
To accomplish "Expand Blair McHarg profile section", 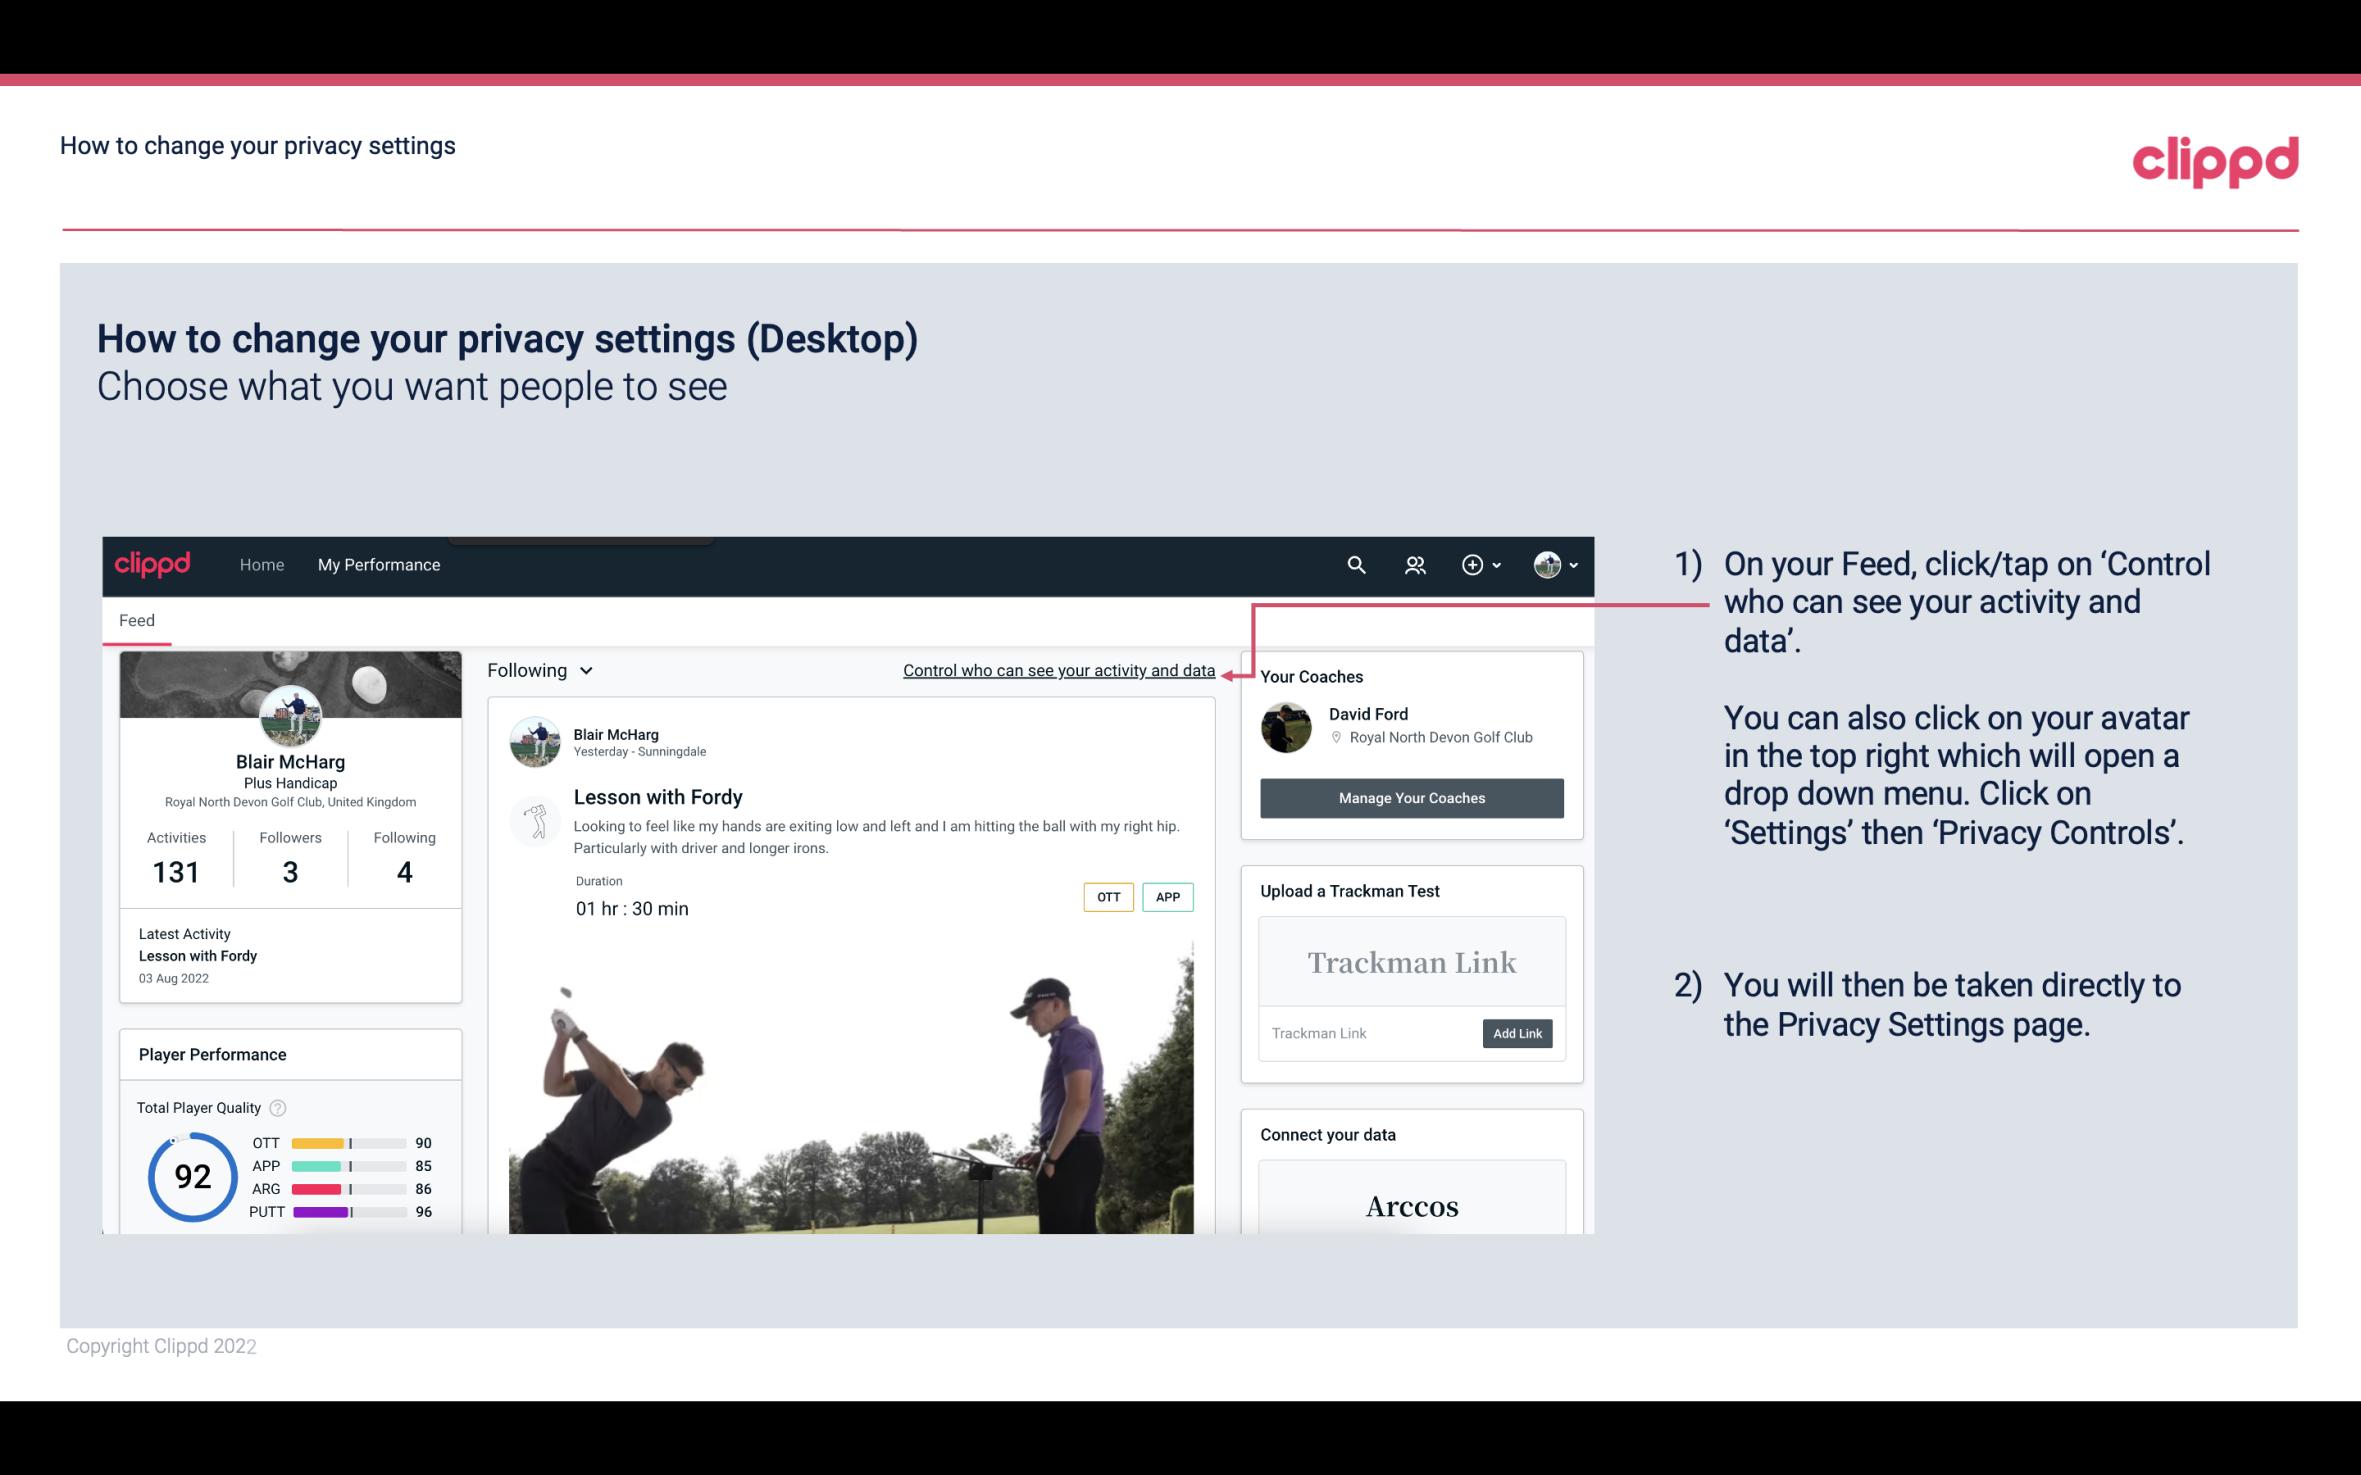I will [x=290, y=760].
